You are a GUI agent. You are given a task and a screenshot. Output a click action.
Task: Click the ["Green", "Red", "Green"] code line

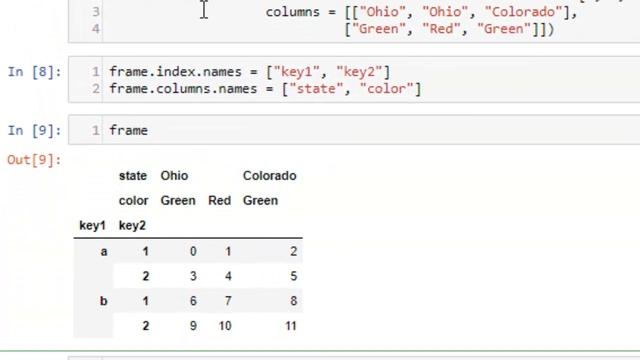coord(449,29)
